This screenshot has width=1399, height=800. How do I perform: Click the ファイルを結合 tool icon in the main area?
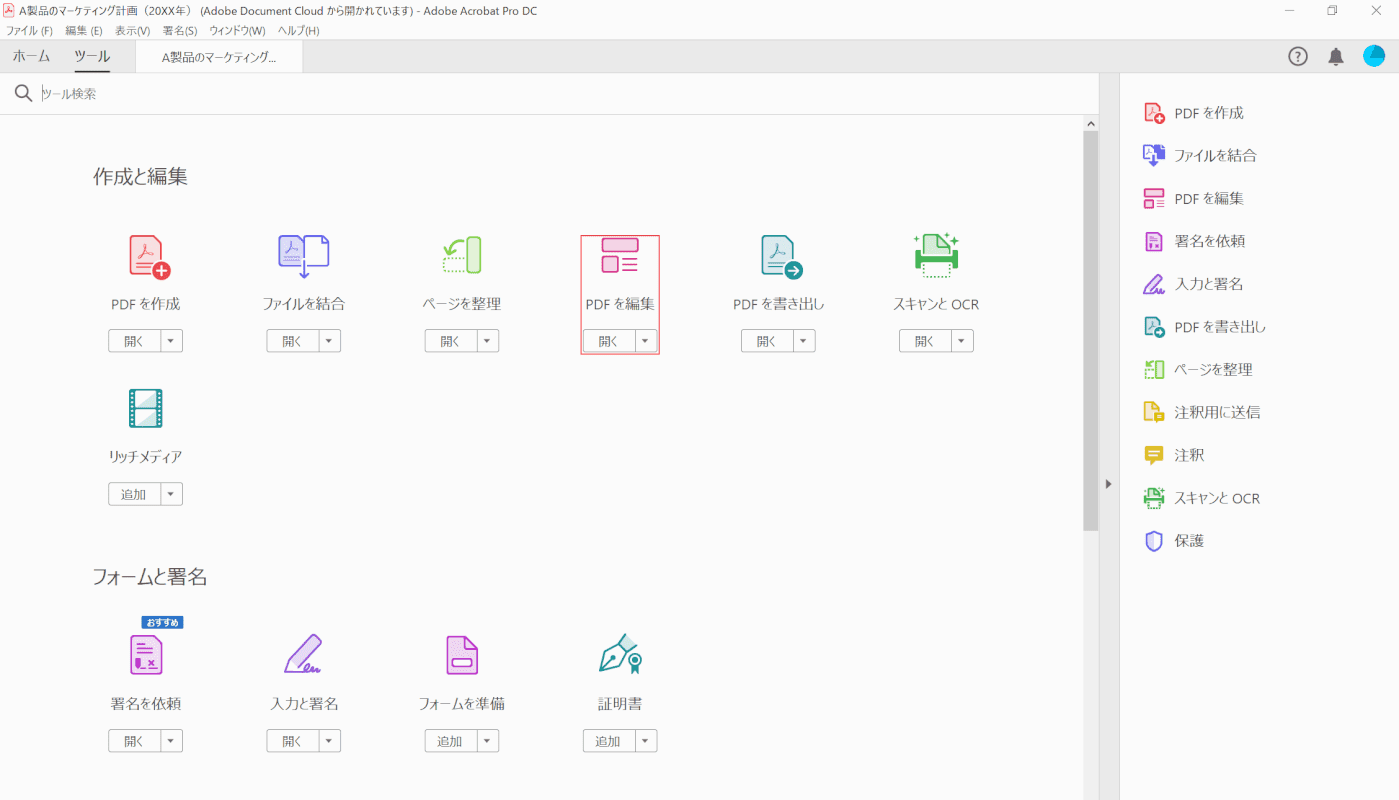pyautogui.click(x=303, y=256)
